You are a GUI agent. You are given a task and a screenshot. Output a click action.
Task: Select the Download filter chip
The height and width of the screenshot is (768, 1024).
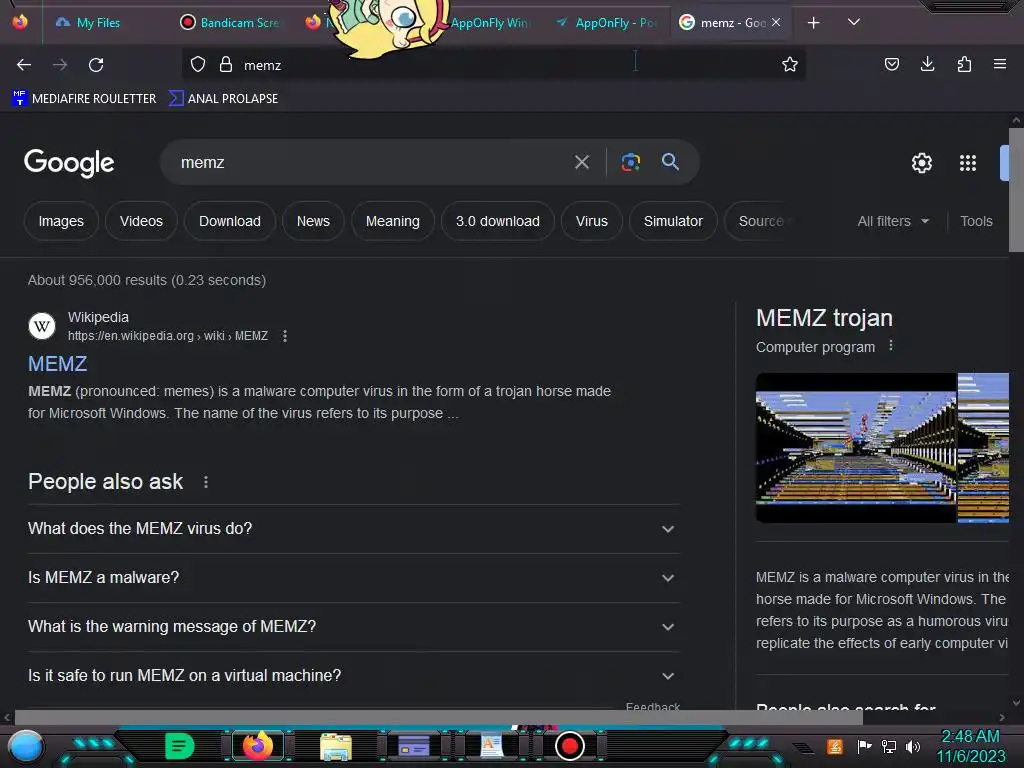[230, 221]
